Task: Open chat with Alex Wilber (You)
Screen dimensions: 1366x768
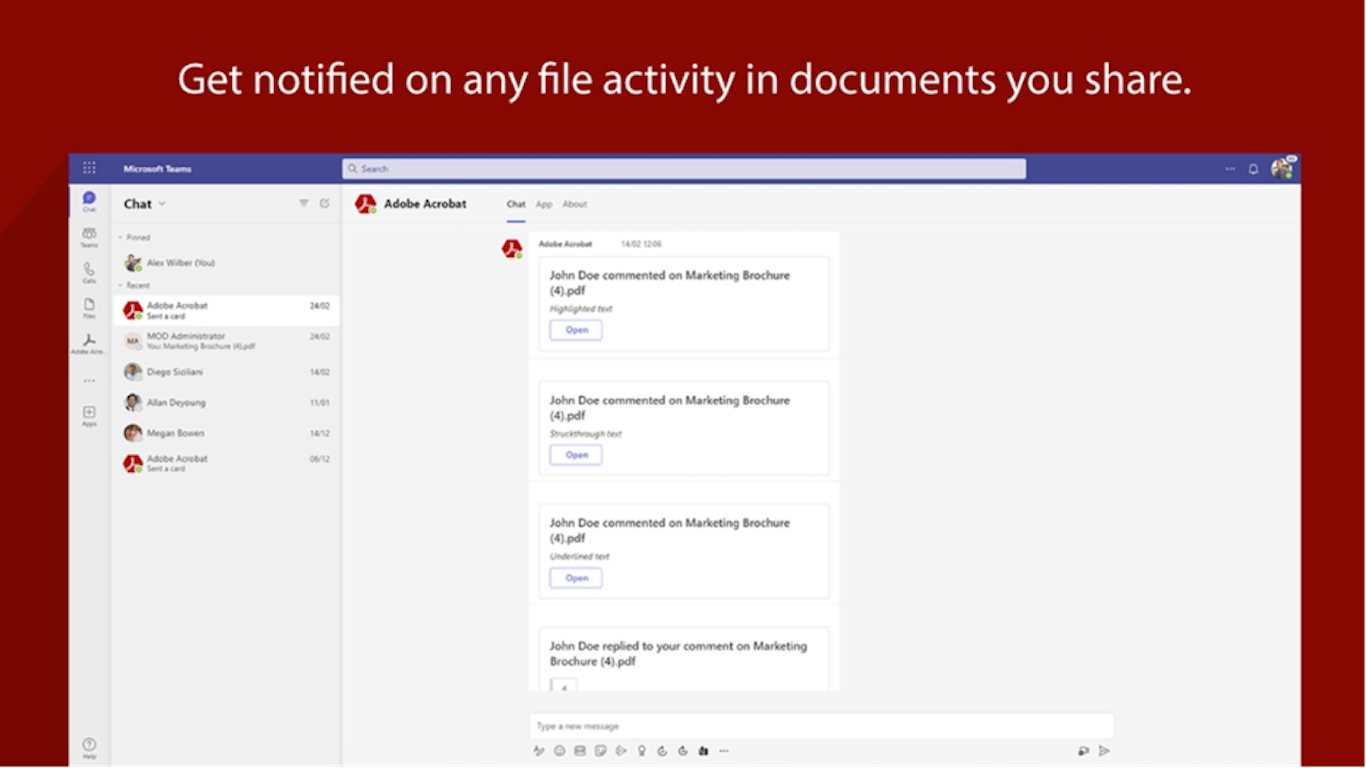Action: (x=226, y=263)
